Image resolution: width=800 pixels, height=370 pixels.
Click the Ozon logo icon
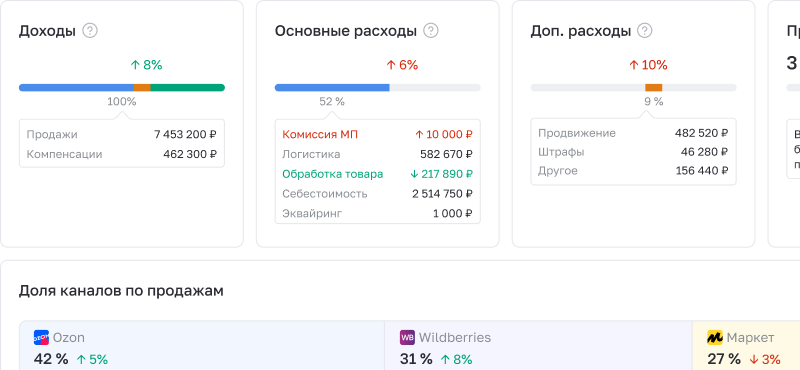[41, 337]
